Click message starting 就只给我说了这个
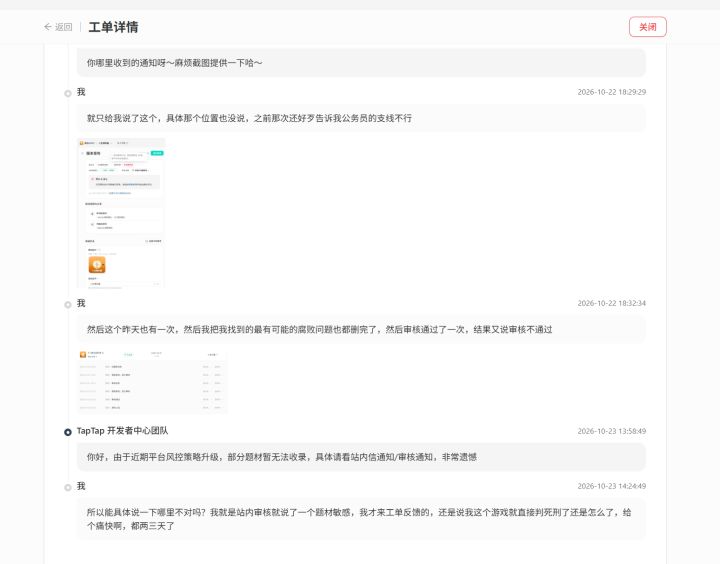720x564 pixels. click(361, 118)
